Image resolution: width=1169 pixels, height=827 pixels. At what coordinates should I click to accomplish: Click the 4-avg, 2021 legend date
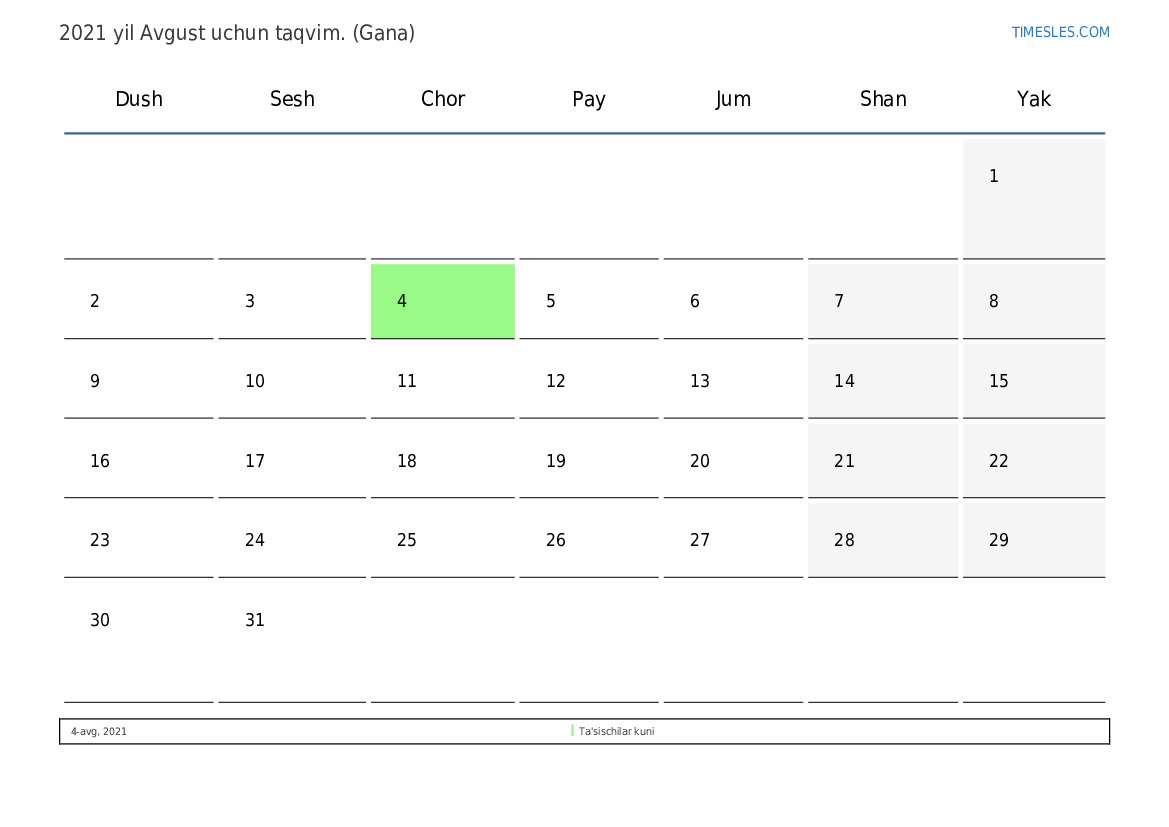pos(98,732)
